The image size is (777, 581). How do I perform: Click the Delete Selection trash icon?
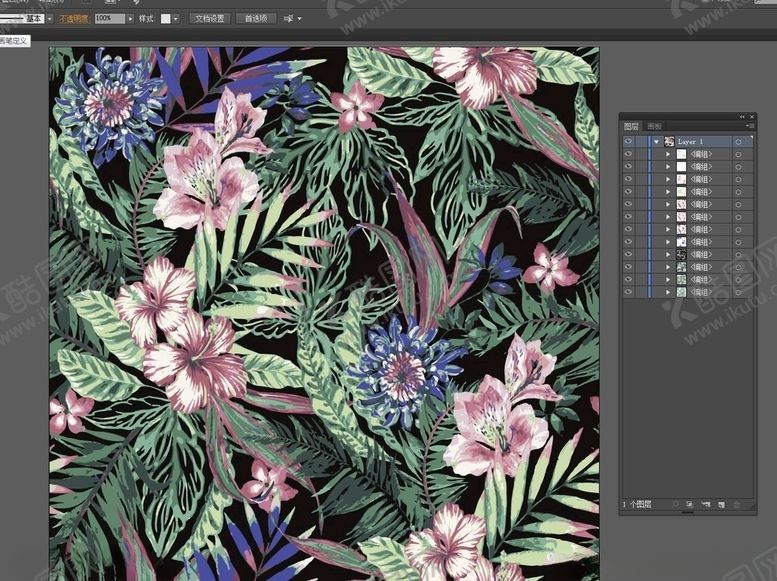pos(737,504)
